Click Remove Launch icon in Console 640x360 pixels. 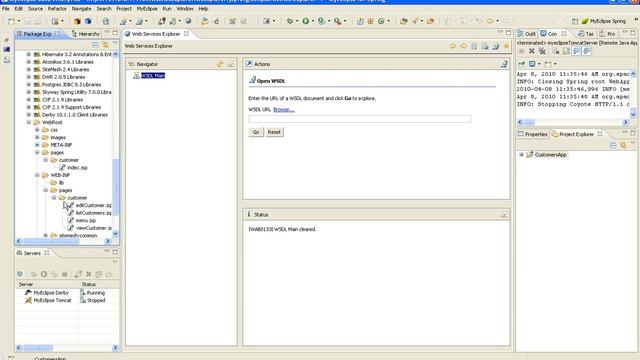pyautogui.click(x=531, y=51)
